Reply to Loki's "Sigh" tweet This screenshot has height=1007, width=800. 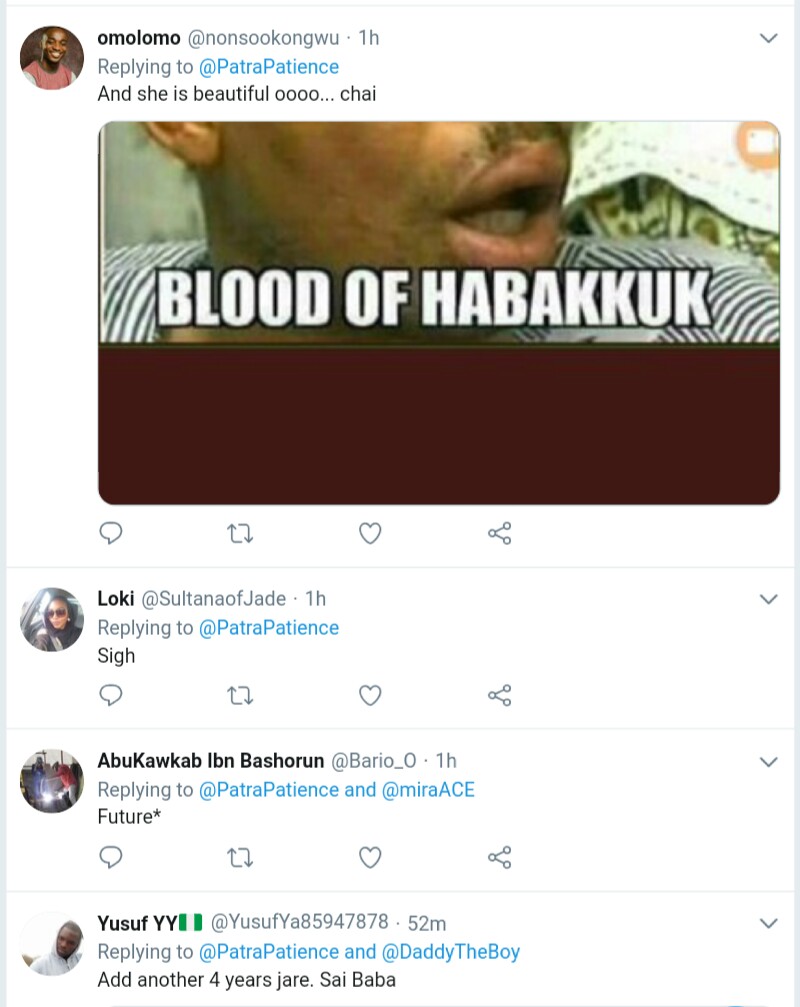pos(112,695)
